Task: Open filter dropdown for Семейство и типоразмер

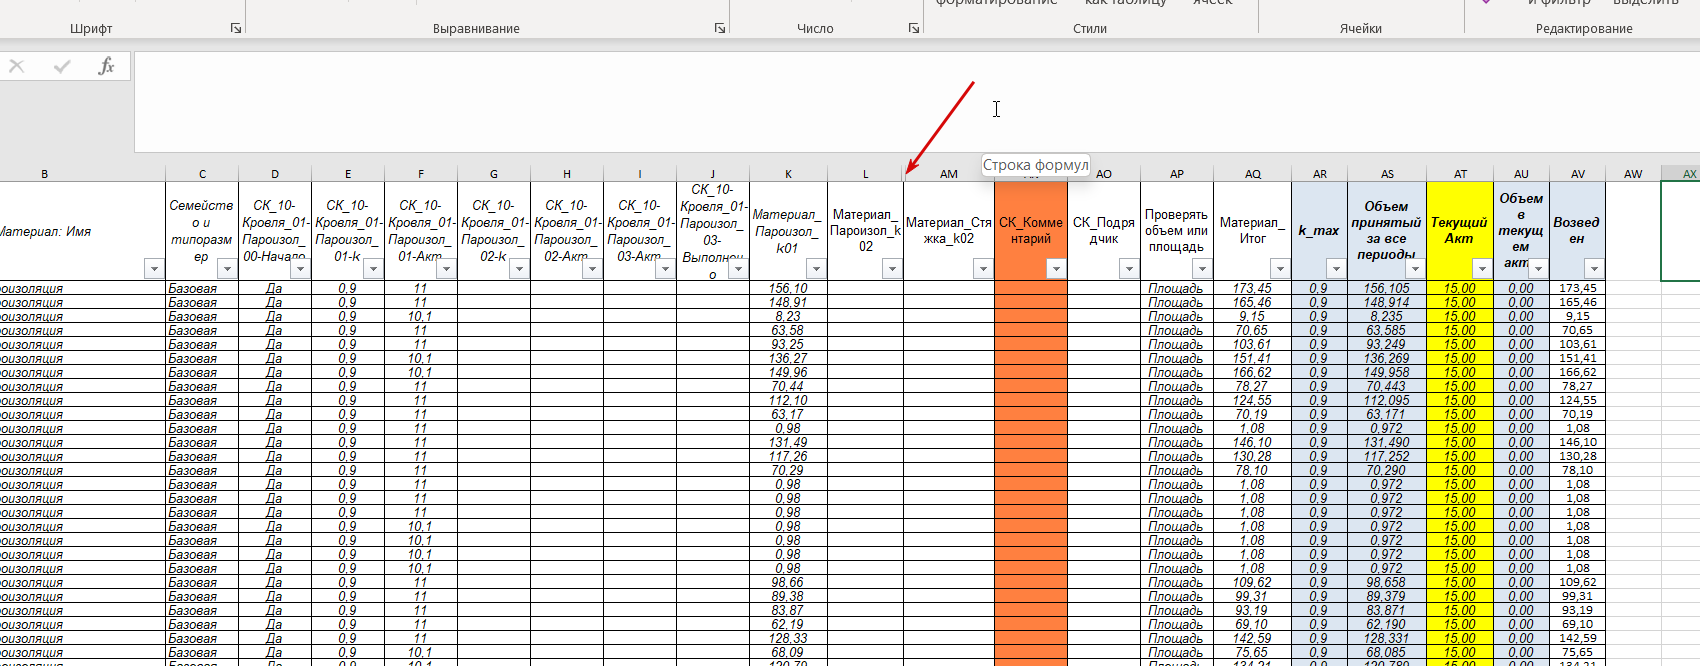Action: pyautogui.click(x=227, y=269)
